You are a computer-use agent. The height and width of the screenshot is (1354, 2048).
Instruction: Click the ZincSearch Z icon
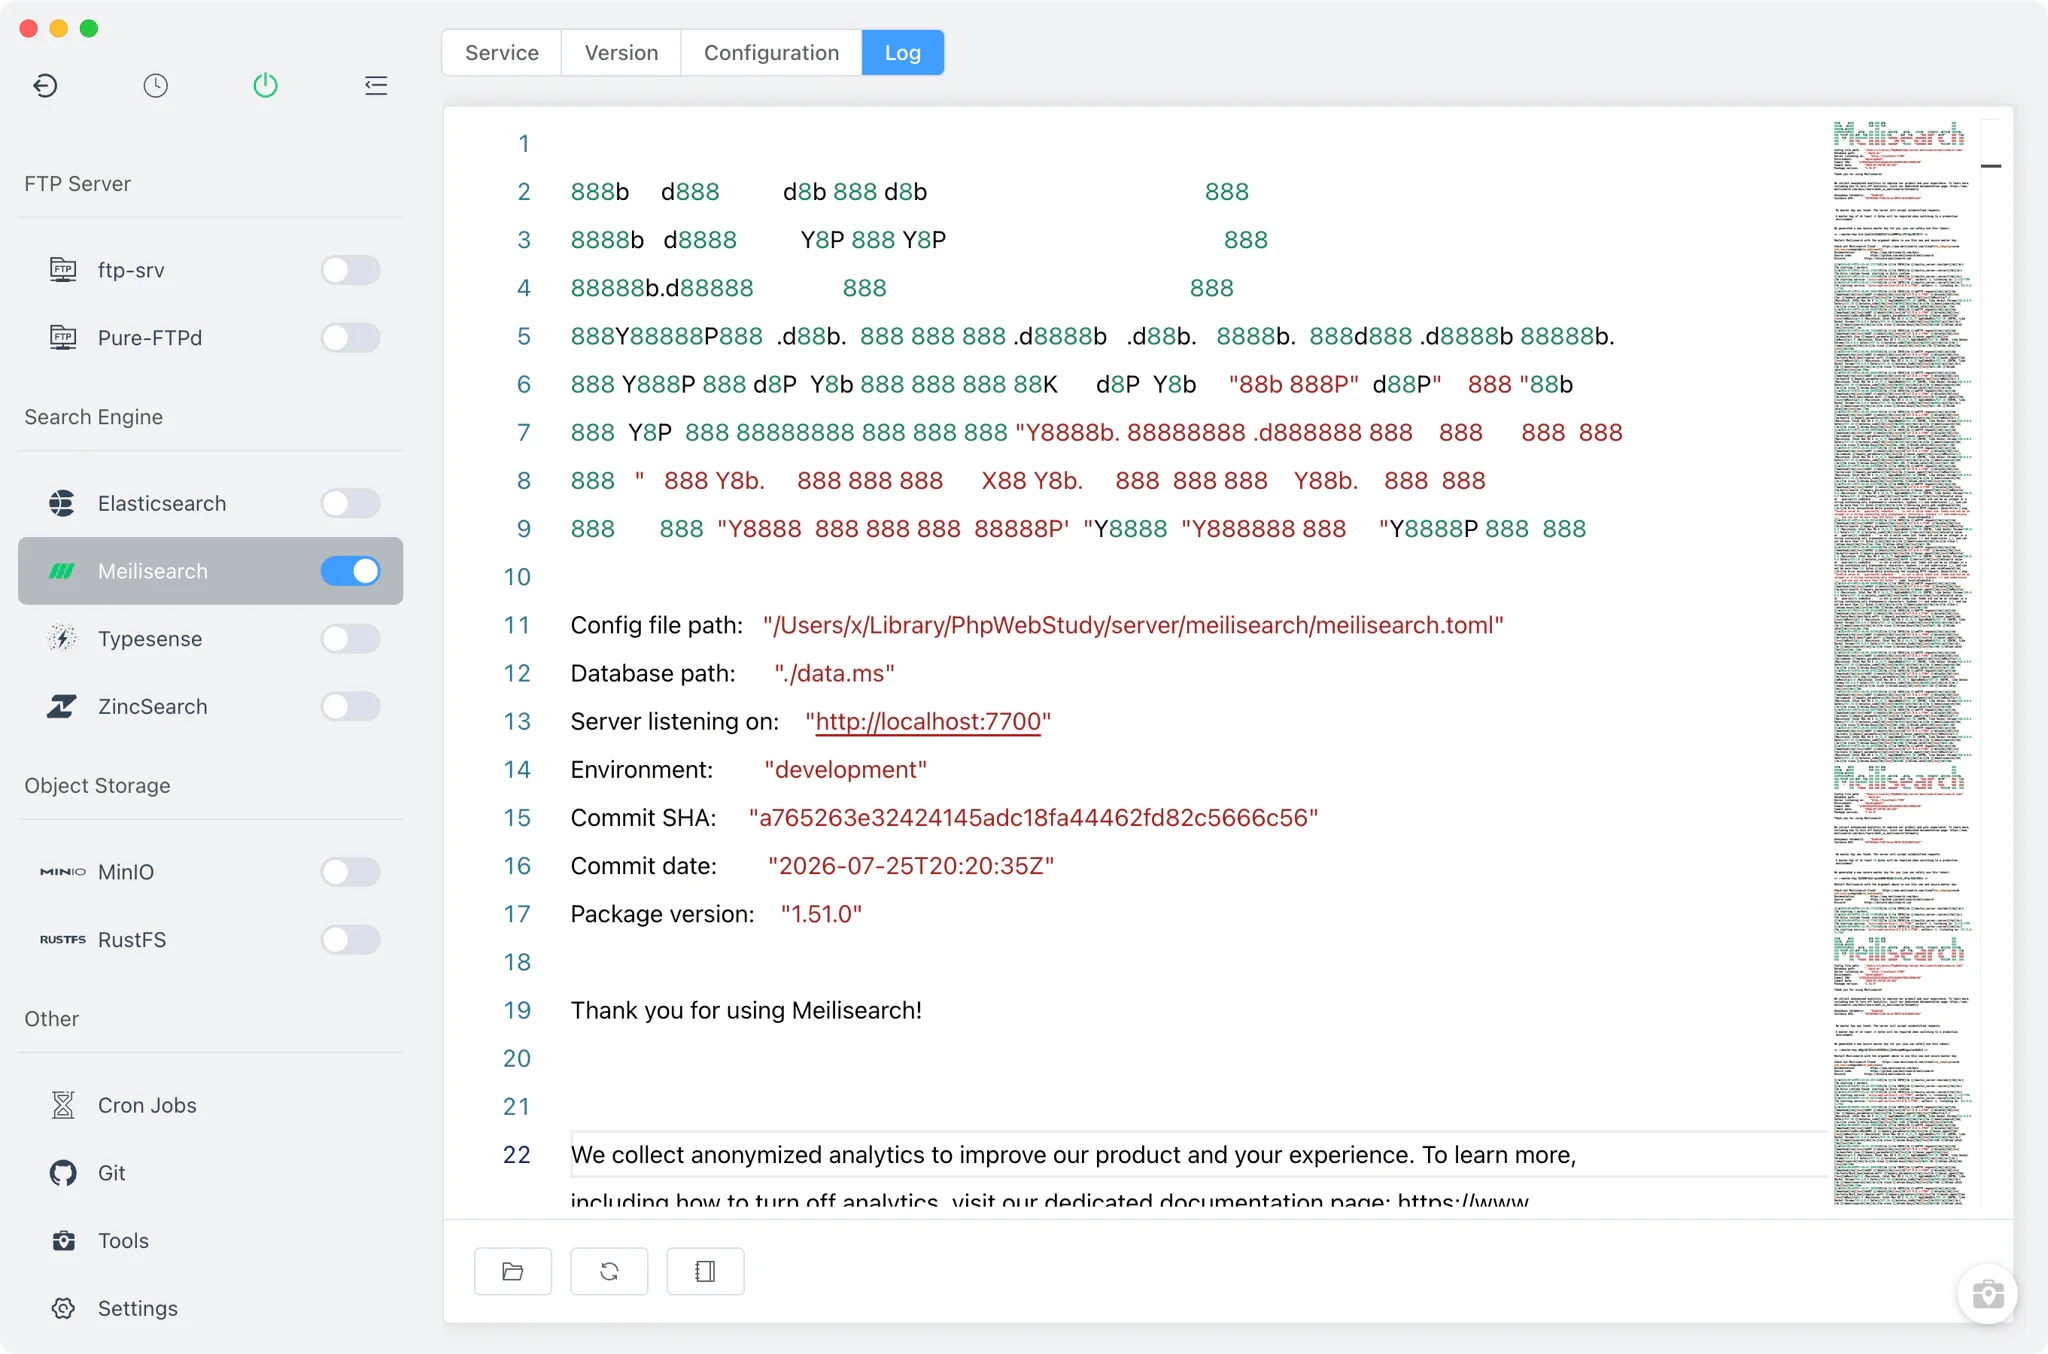point(62,706)
